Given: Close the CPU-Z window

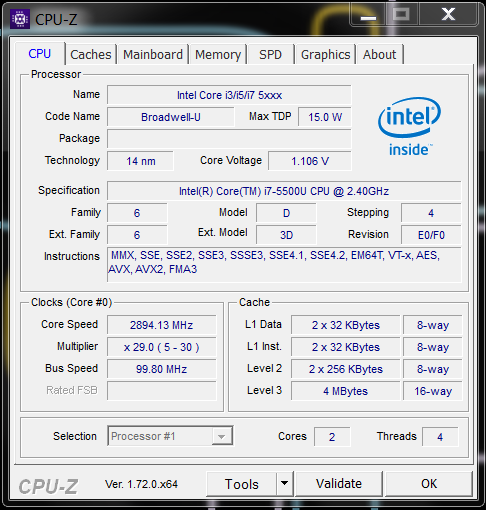Looking at the screenshot, I should click(448, 15).
